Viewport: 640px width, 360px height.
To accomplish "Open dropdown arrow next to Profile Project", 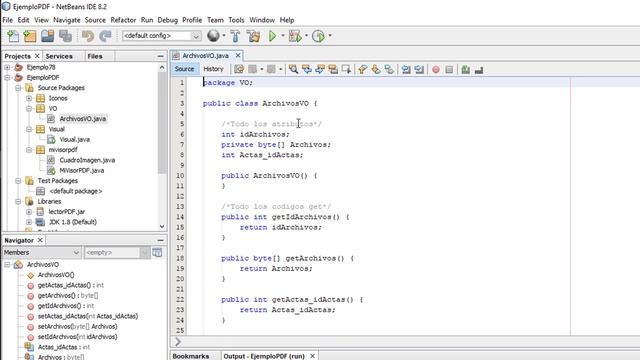I will tap(330, 36).
